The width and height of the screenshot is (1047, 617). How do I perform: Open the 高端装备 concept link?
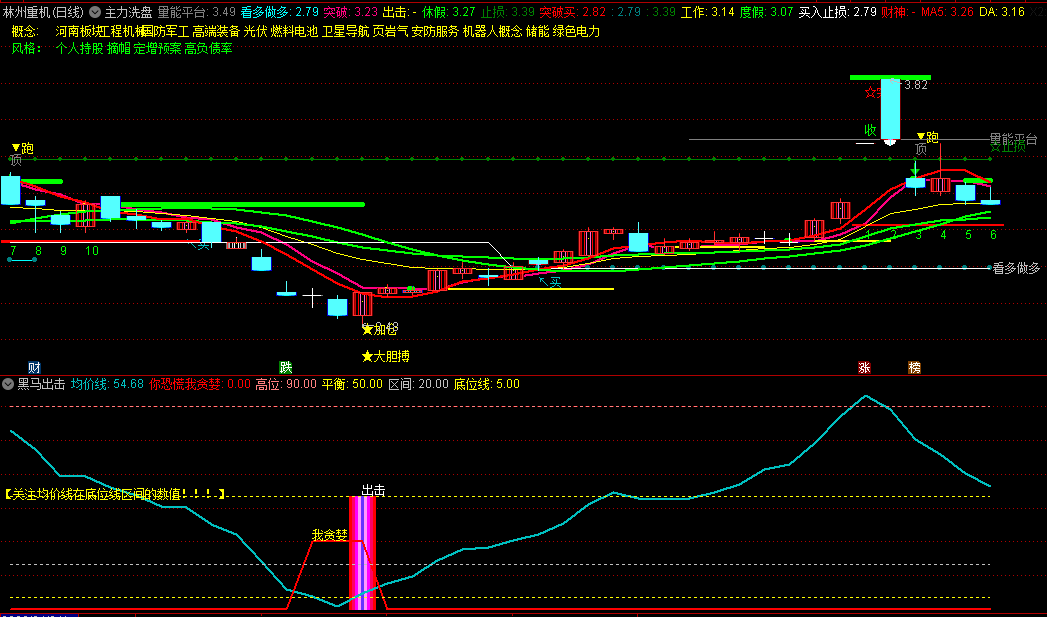pos(216,31)
